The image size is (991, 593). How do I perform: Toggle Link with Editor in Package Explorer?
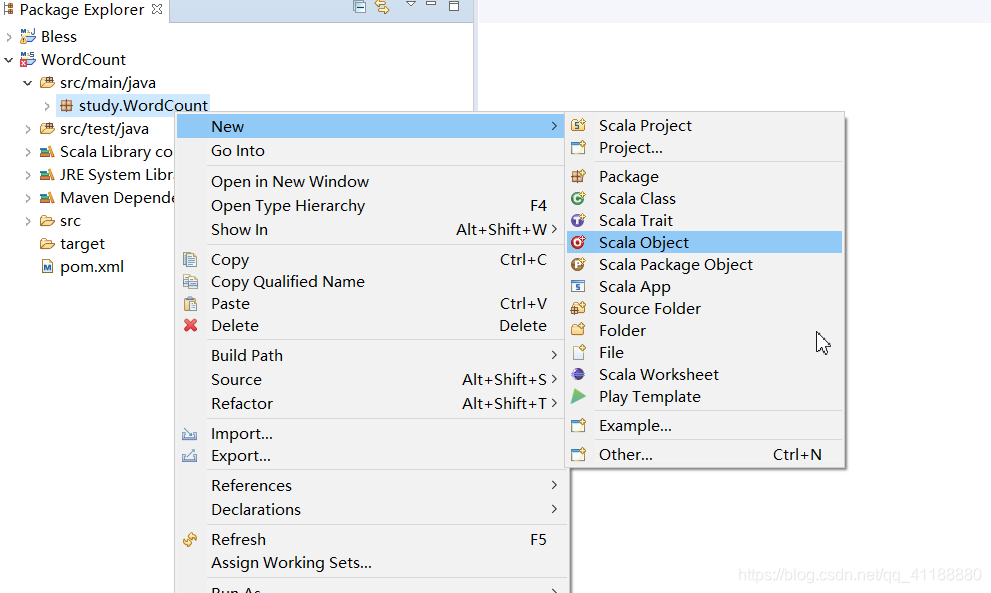(x=382, y=6)
